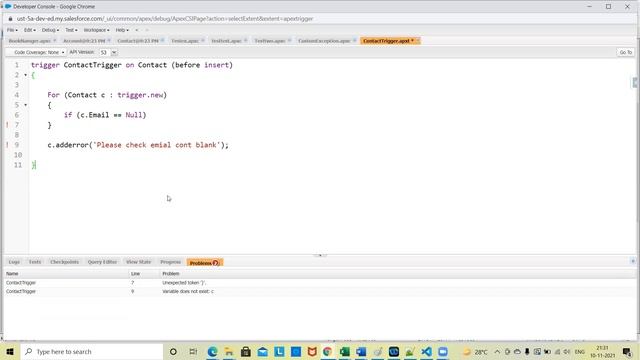Open the File menu
The height and width of the screenshot is (360, 640).
click(x=12, y=30)
